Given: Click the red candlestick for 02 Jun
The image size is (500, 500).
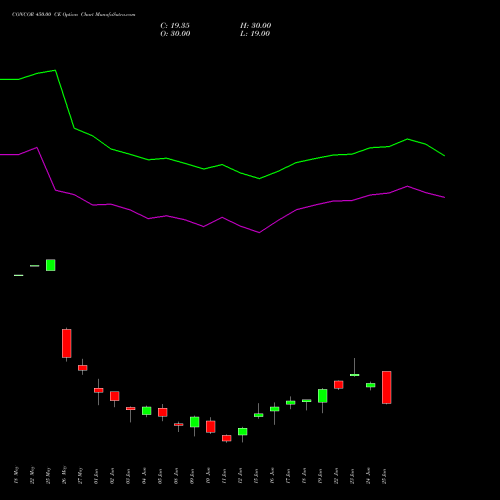Looking at the screenshot, I should [x=115, y=396].
